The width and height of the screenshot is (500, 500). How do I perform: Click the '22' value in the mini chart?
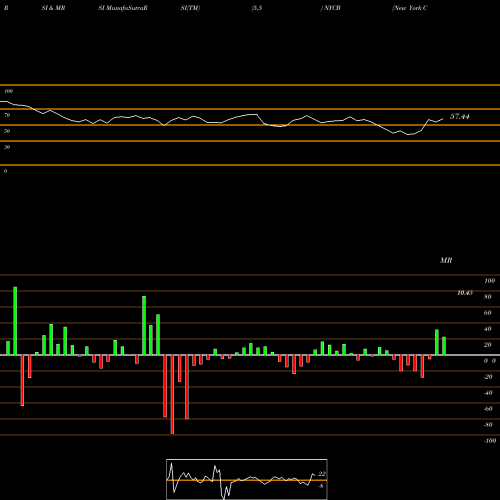[x=322, y=474]
